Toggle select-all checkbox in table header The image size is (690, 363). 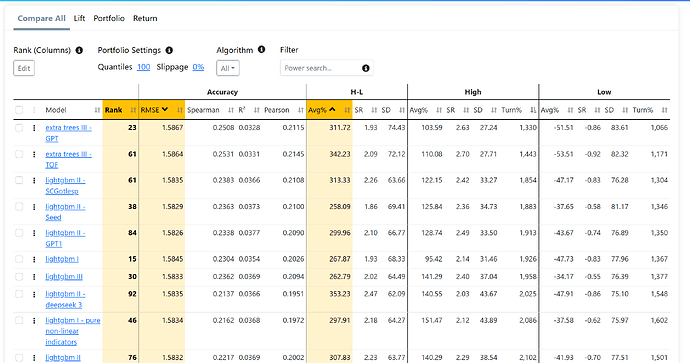[19, 110]
